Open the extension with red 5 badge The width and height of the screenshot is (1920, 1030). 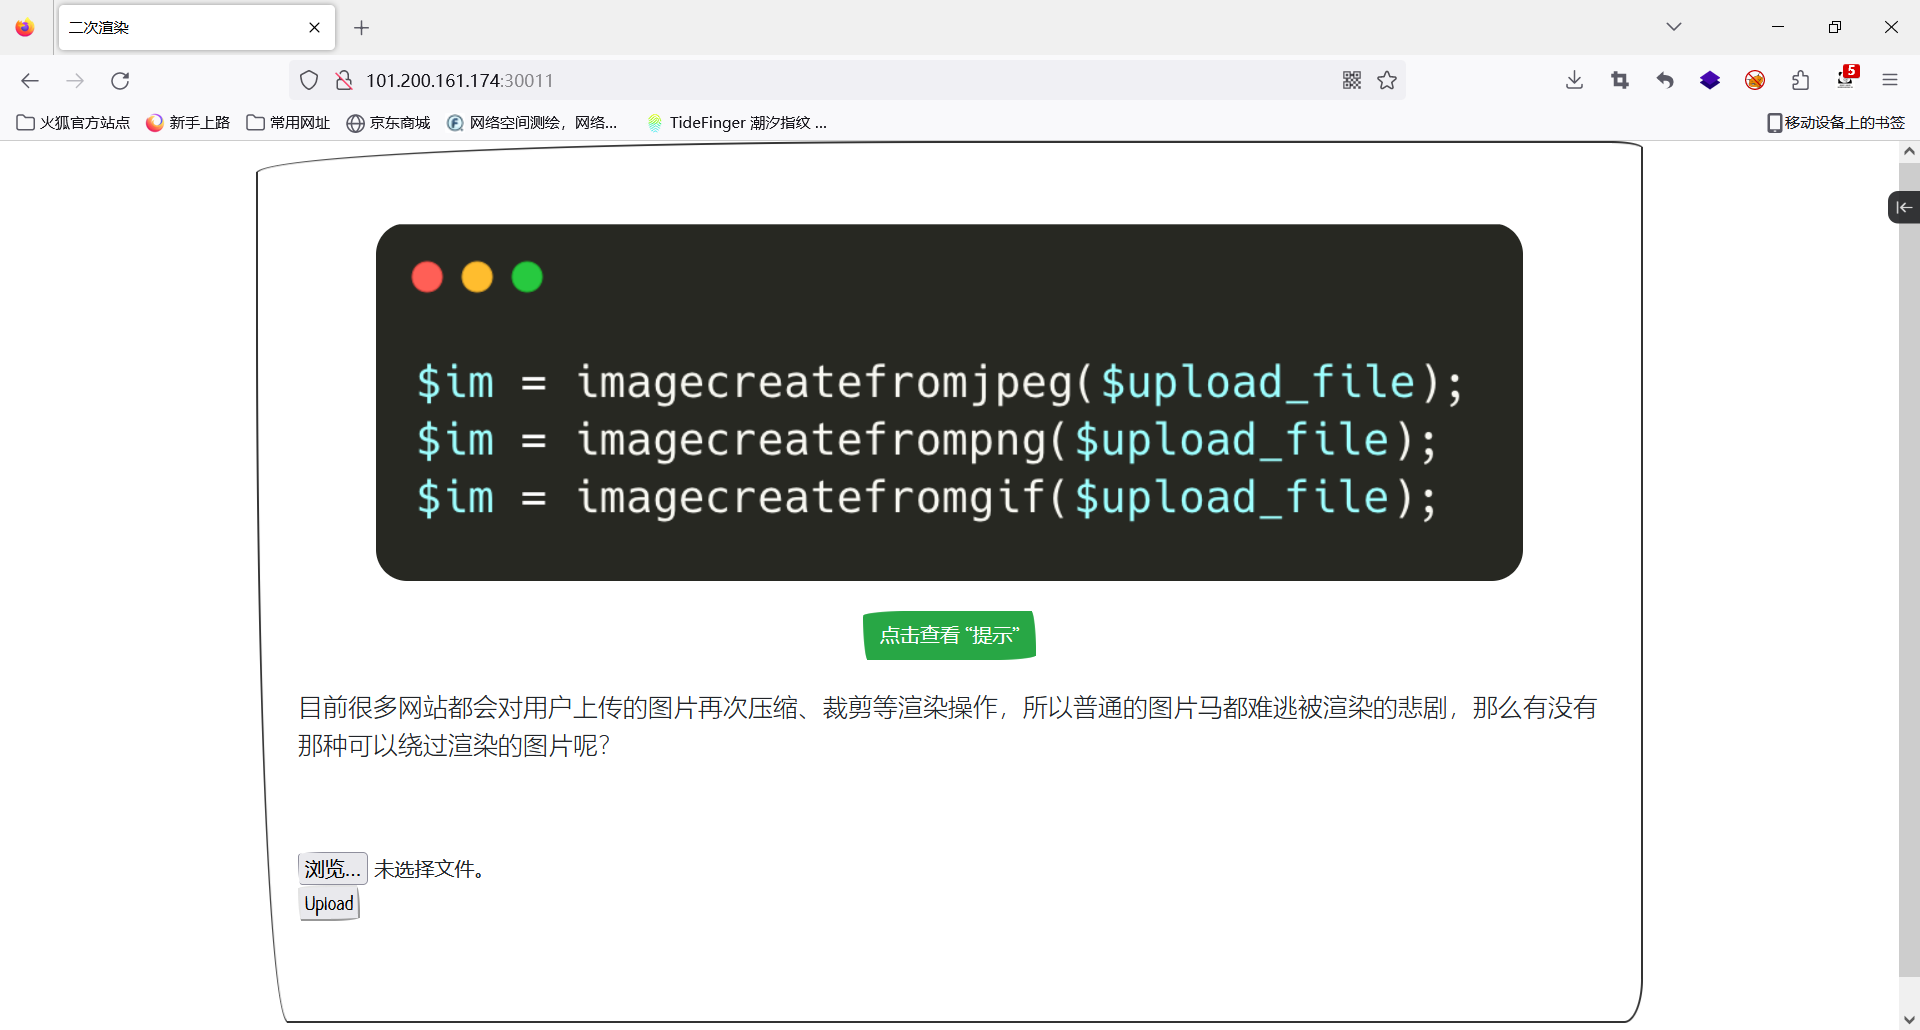tap(1847, 78)
